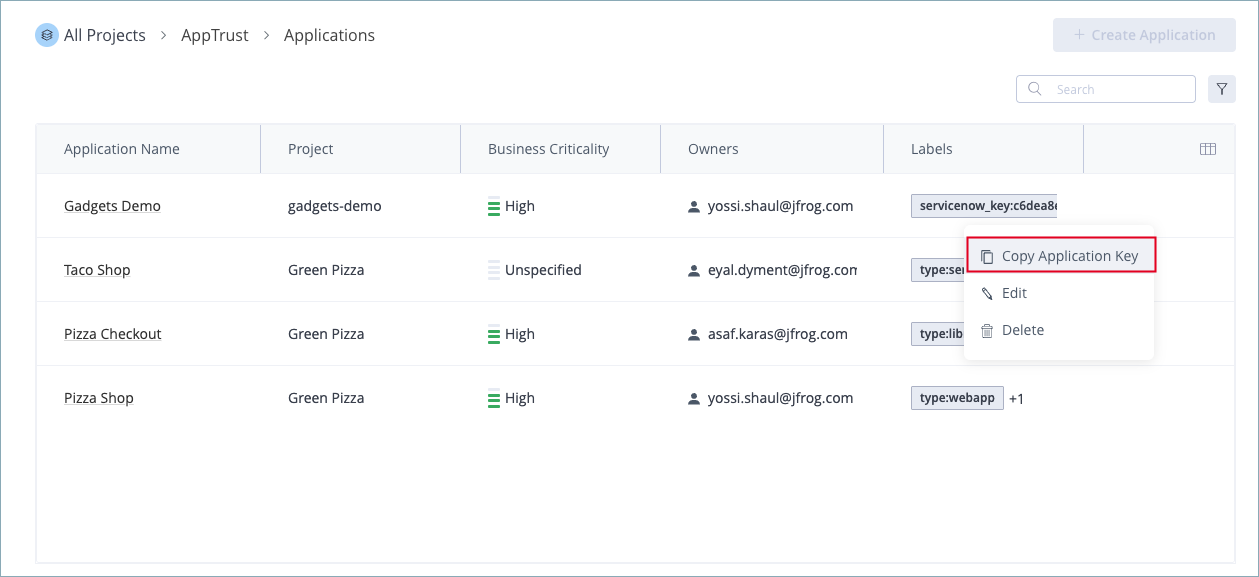Viewport: 1259px width, 577px height.
Task: Click the pencil icon next to Edit
Action: click(x=986, y=292)
